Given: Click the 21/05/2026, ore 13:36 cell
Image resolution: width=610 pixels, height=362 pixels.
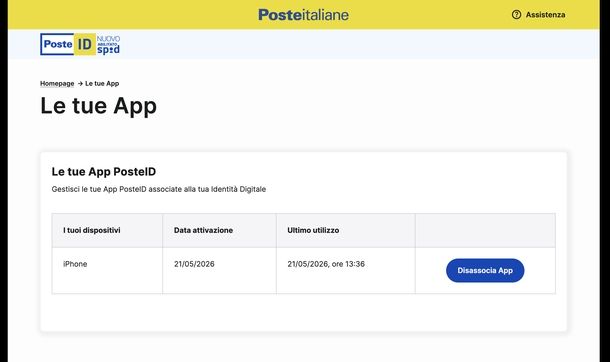Looking at the screenshot, I should 345,270.
